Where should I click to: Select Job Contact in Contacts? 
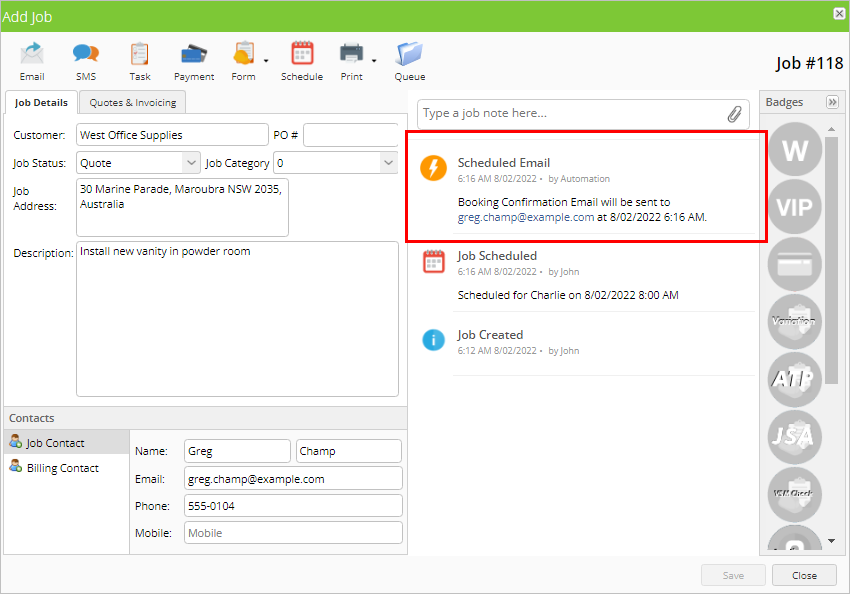pyautogui.click(x=66, y=443)
